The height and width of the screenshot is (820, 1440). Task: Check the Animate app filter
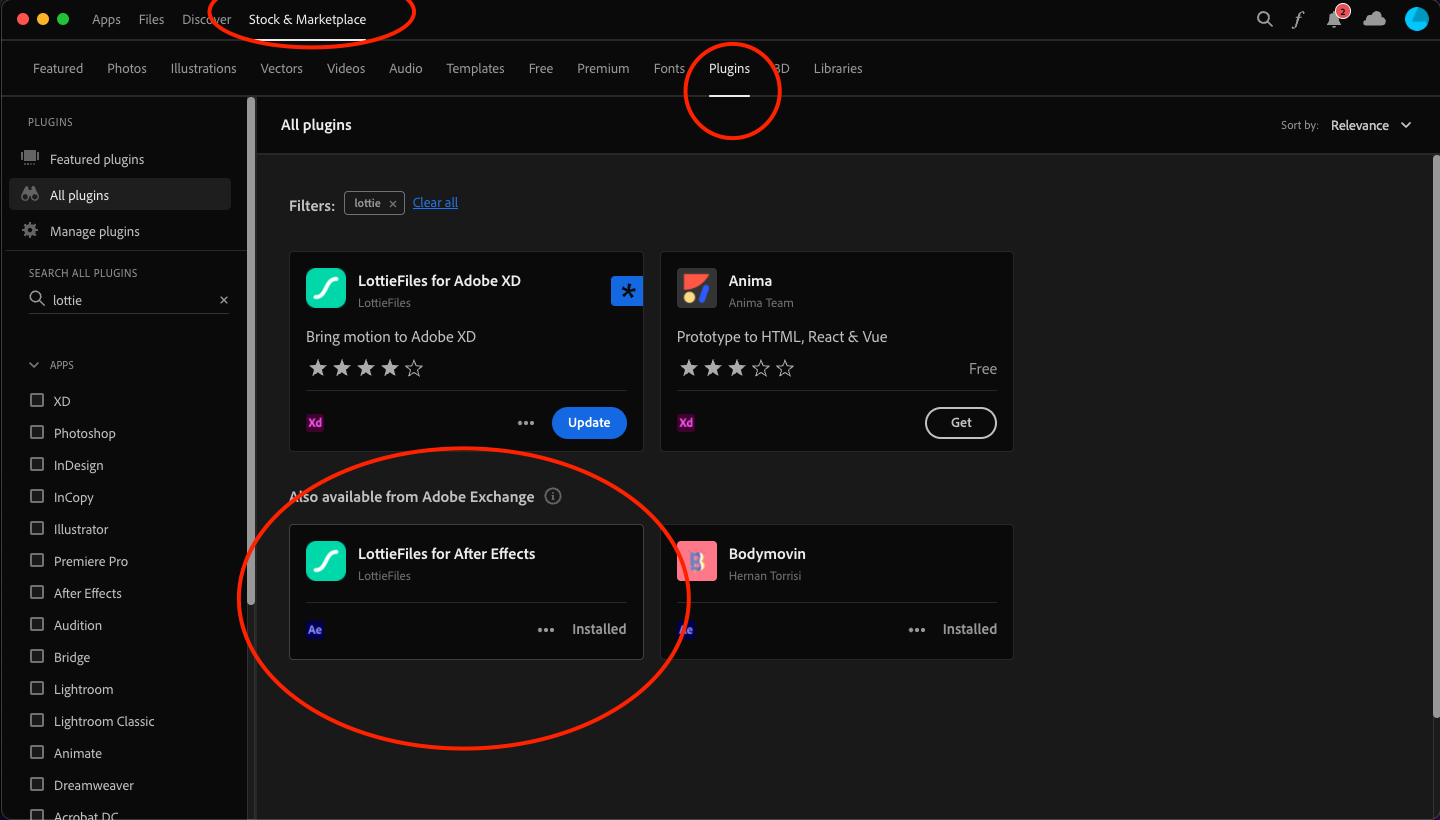tap(37, 752)
